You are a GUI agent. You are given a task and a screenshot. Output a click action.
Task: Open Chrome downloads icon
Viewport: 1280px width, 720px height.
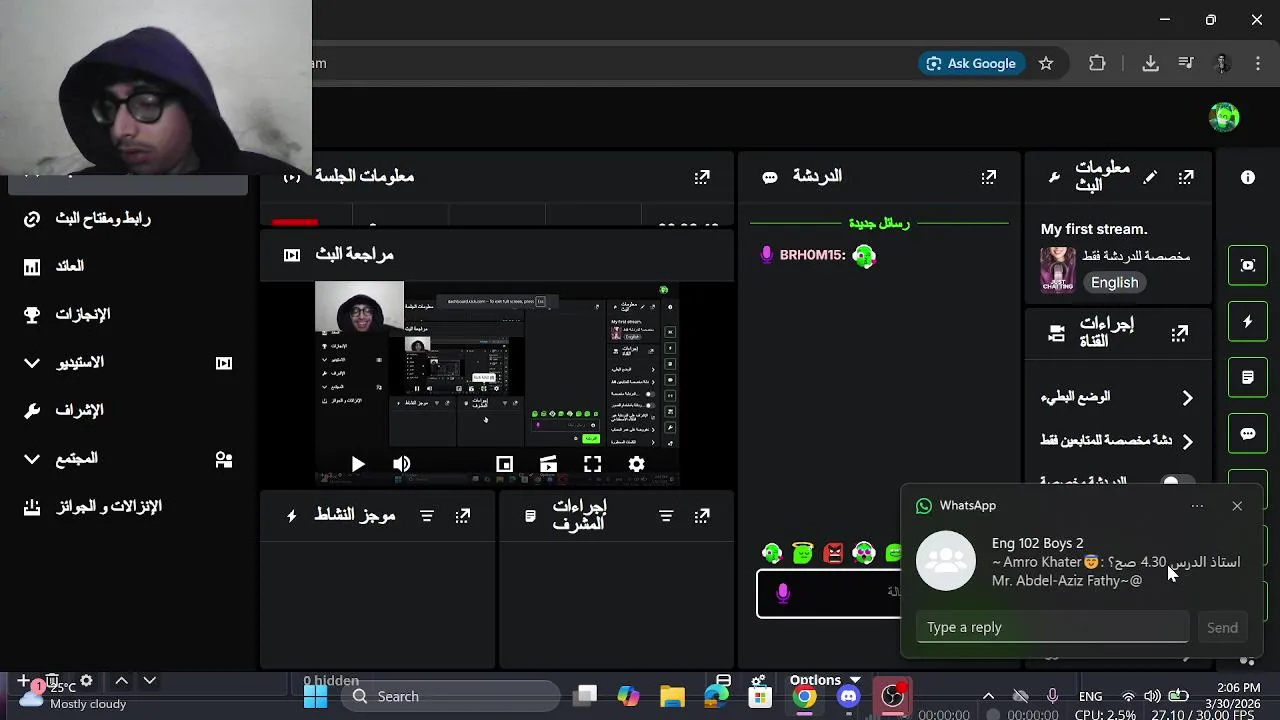(x=1150, y=63)
